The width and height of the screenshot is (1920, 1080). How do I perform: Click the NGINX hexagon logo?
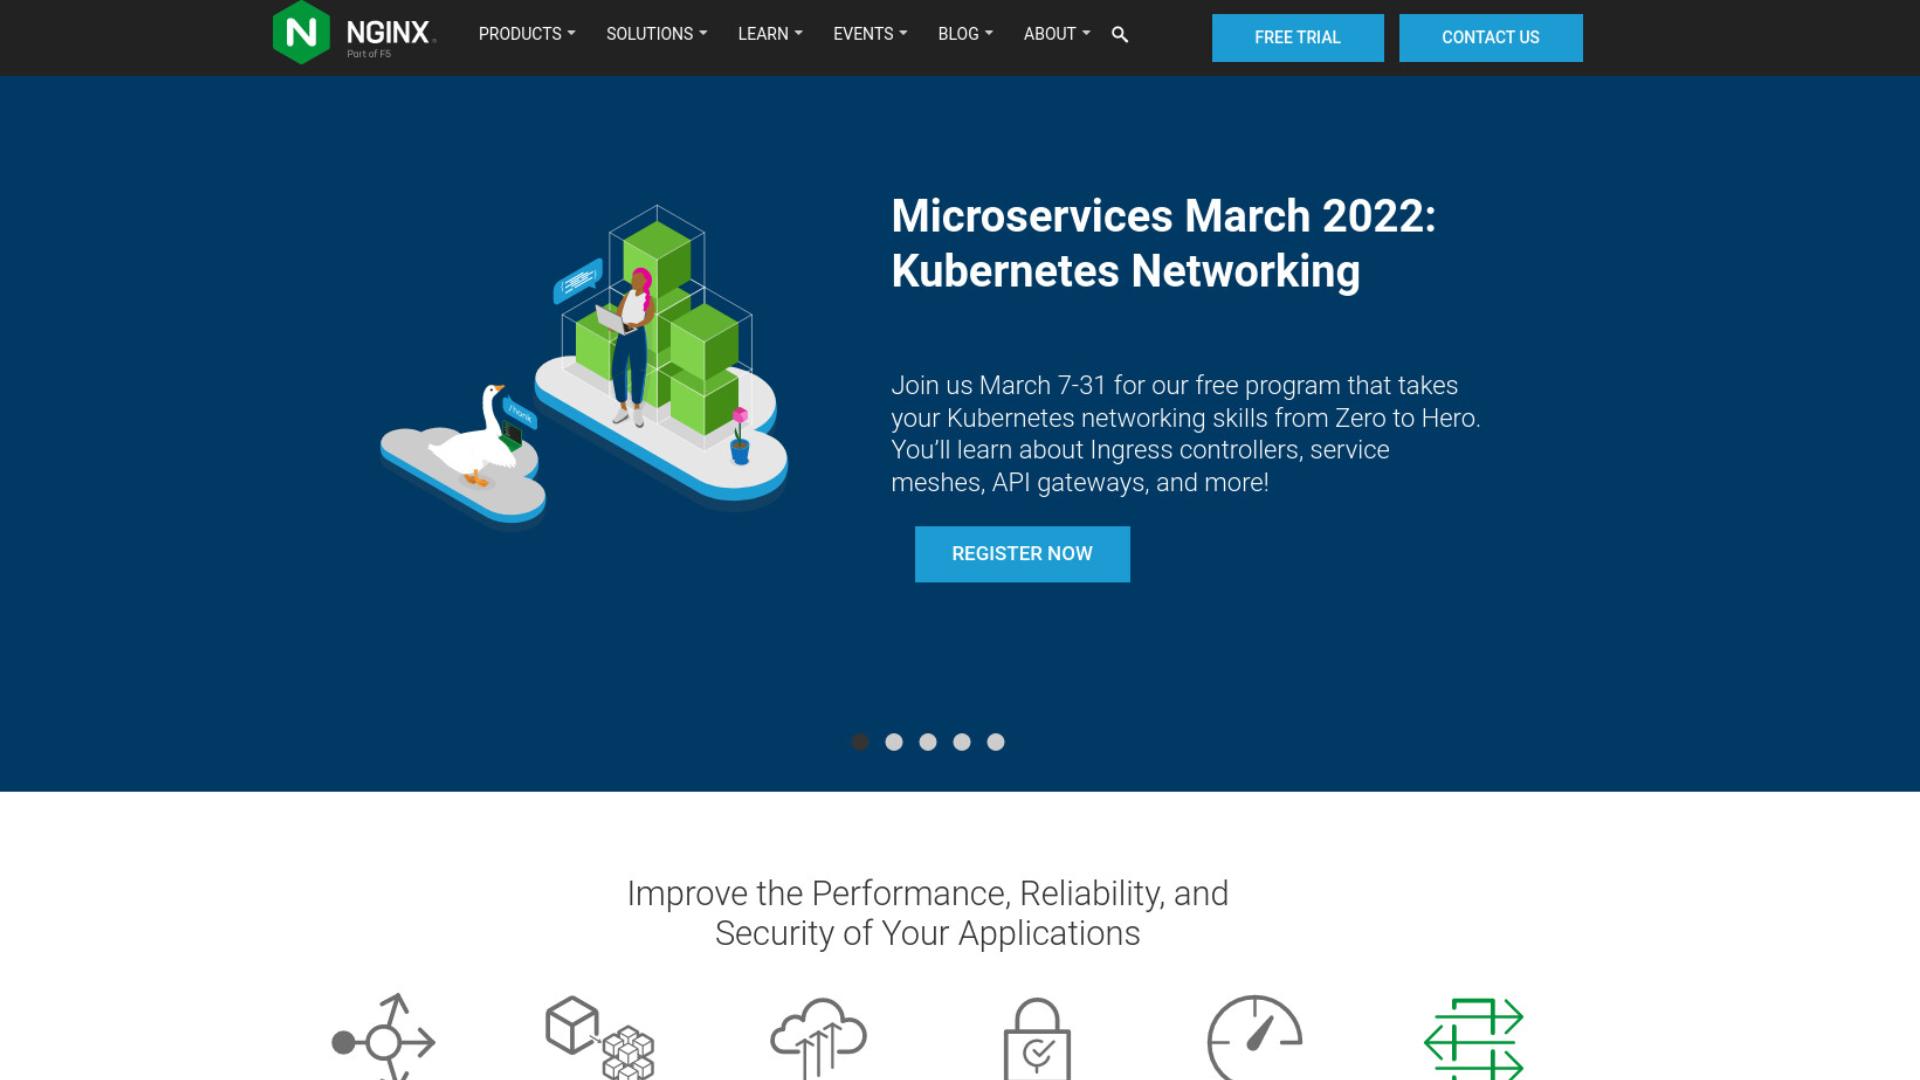click(301, 32)
